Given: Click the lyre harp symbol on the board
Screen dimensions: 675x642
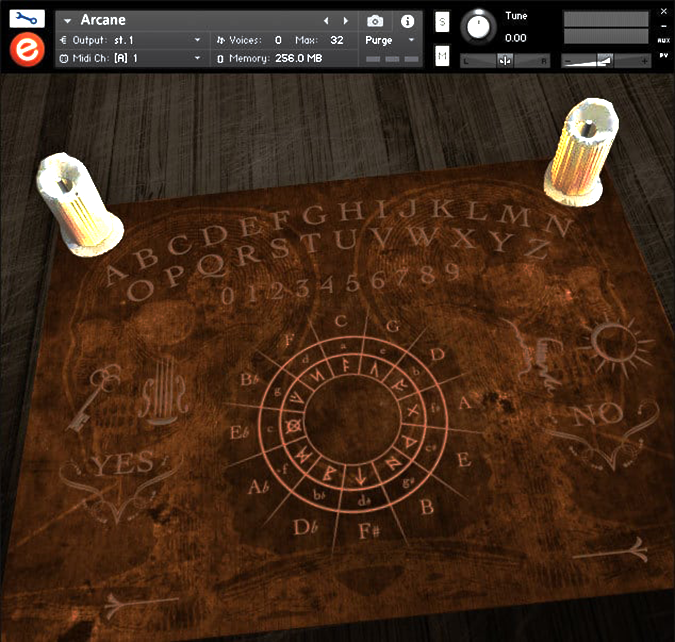Looking at the screenshot, I should click(x=165, y=393).
